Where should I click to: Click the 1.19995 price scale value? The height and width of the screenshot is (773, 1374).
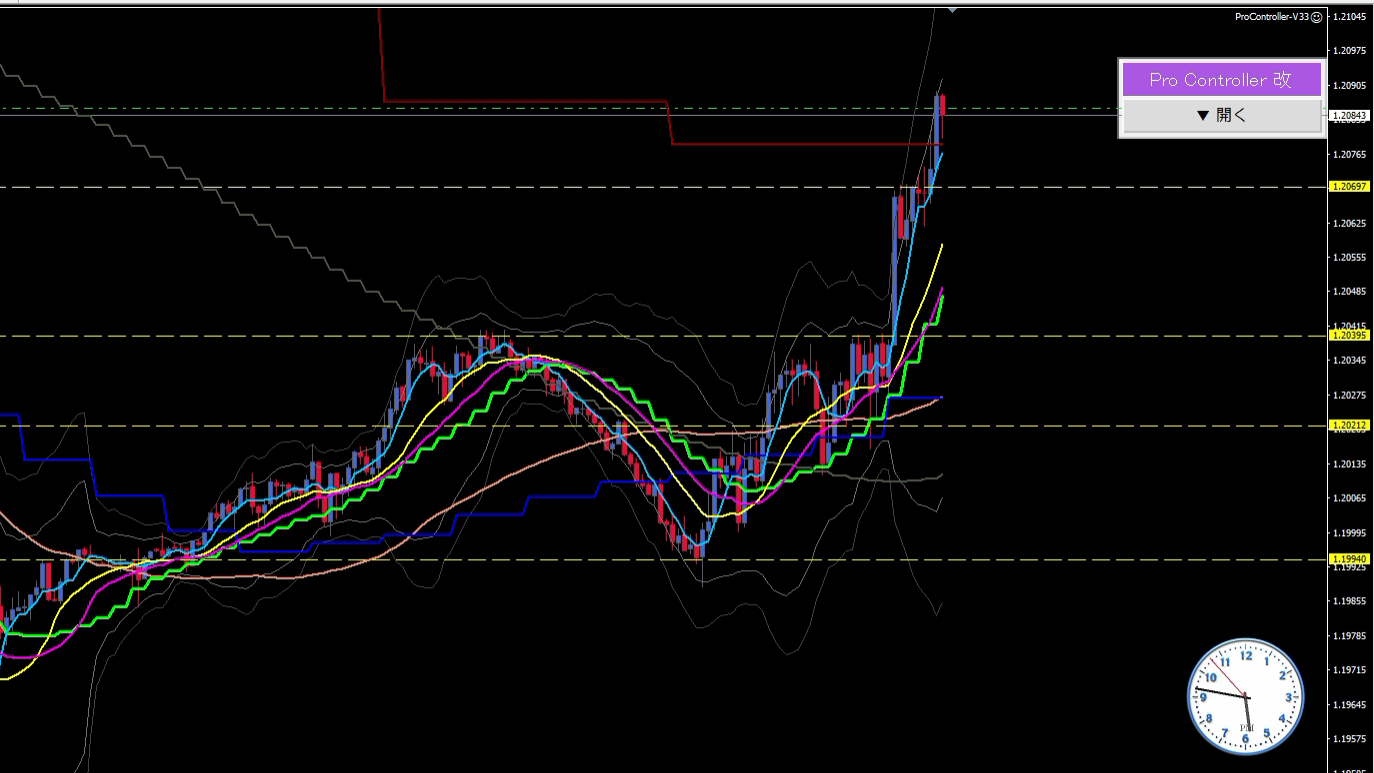pyautogui.click(x=1351, y=532)
